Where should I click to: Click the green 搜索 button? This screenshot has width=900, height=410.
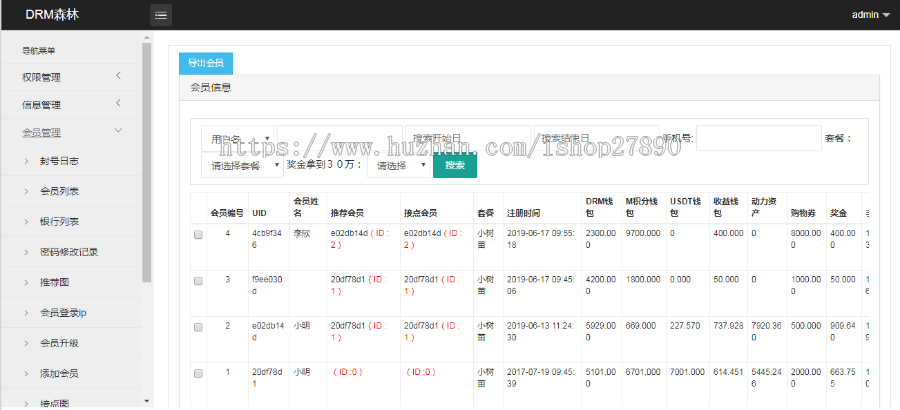click(x=455, y=165)
